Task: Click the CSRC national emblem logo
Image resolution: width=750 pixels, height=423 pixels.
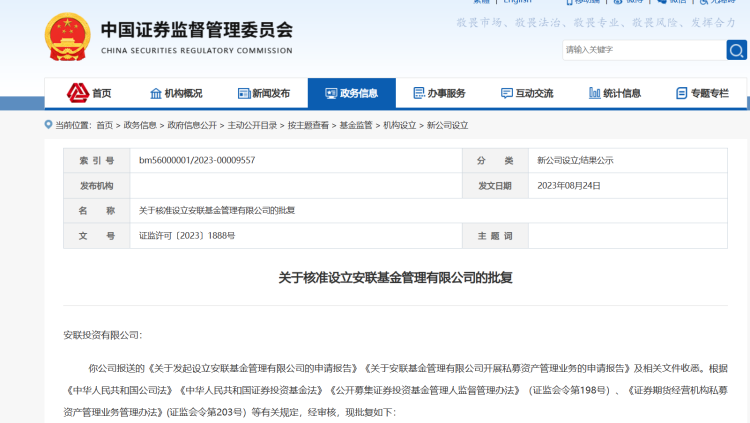Action: point(67,37)
